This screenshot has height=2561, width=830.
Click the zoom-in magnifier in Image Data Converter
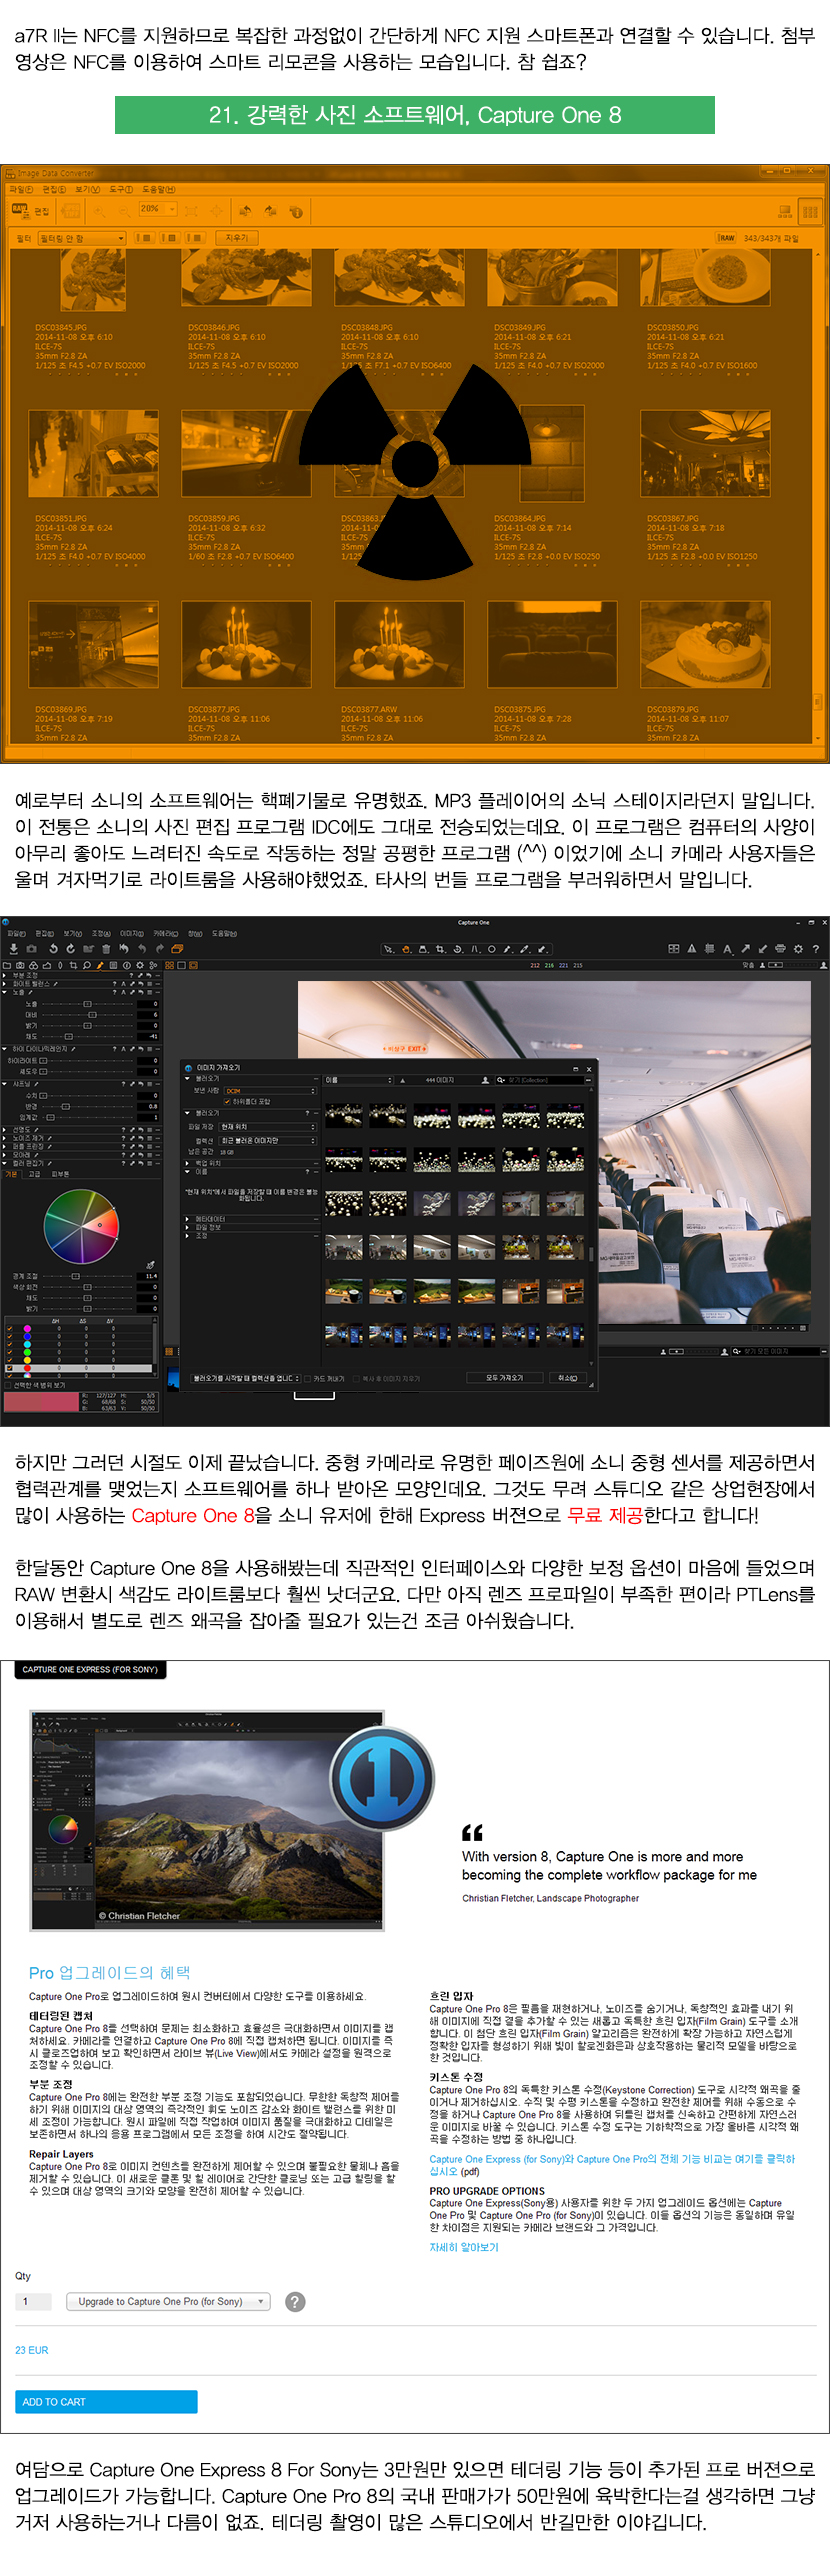100,211
